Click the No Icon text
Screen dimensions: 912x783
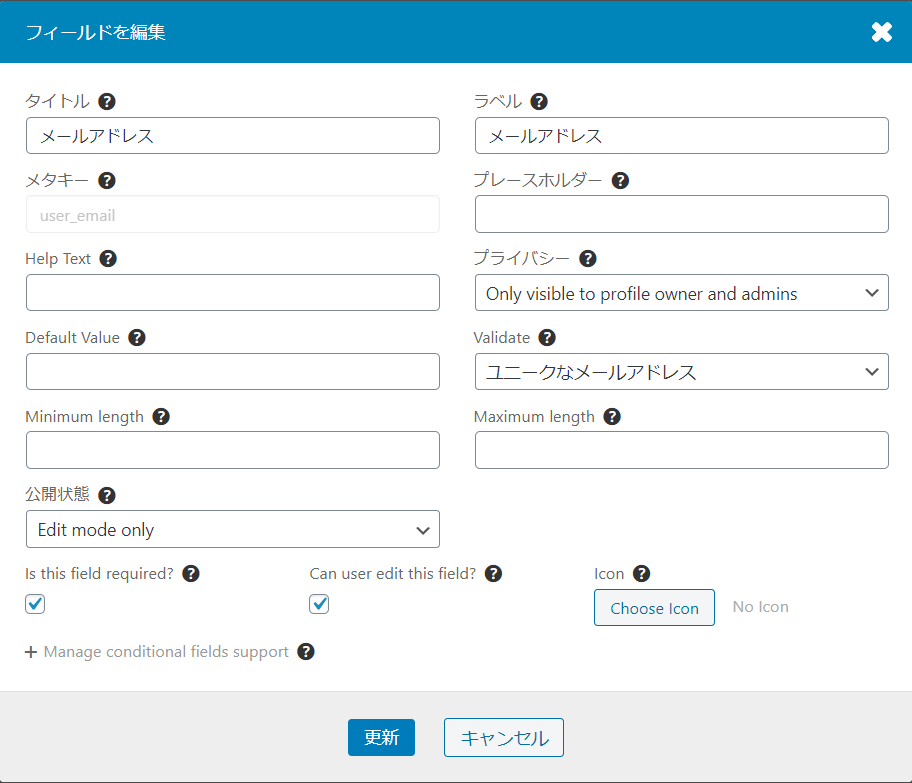[x=760, y=607]
